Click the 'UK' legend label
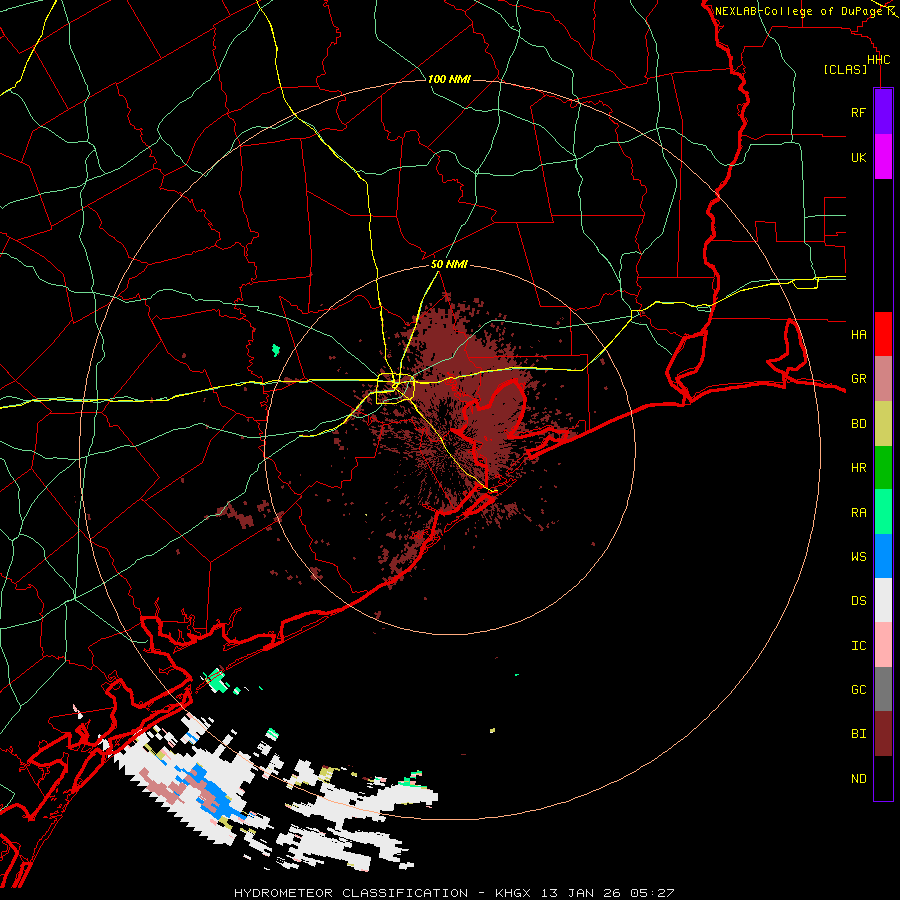 pyautogui.click(x=858, y=157)
